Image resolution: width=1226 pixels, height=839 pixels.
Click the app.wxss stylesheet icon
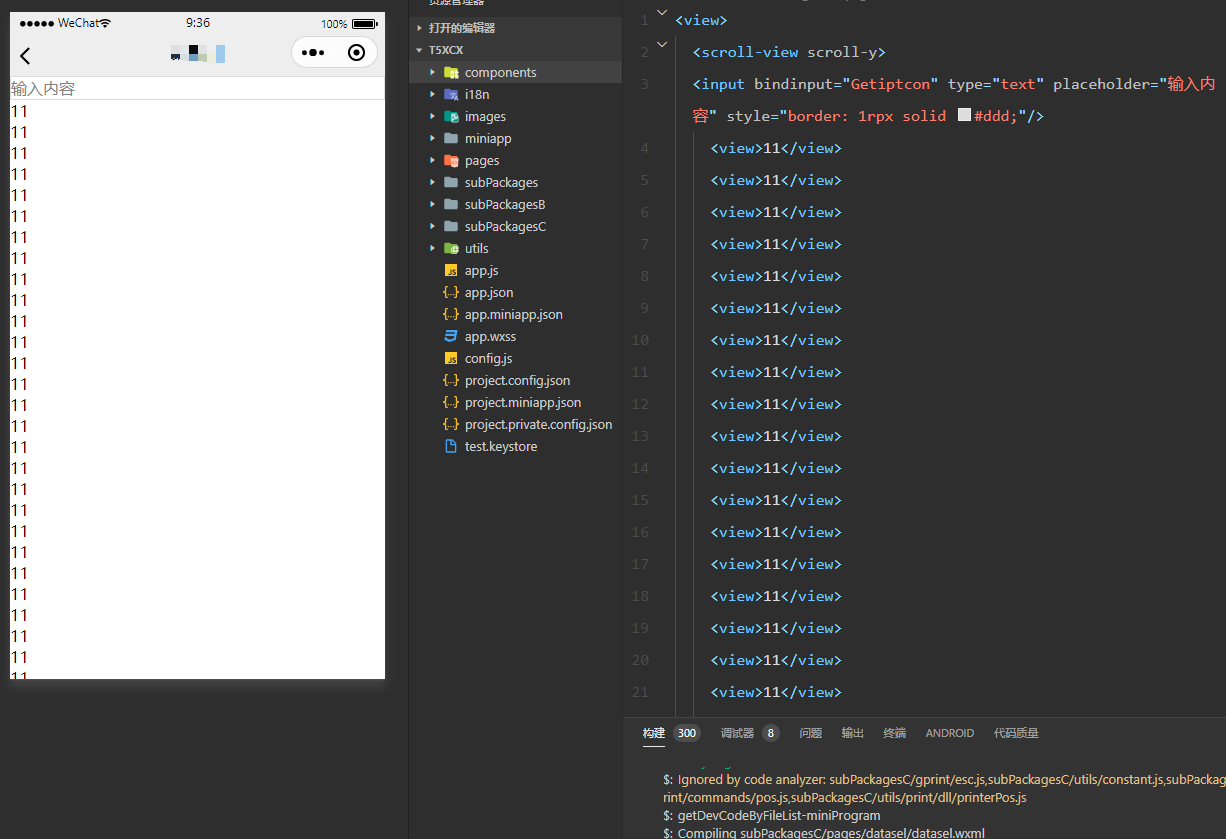[451, 336]
